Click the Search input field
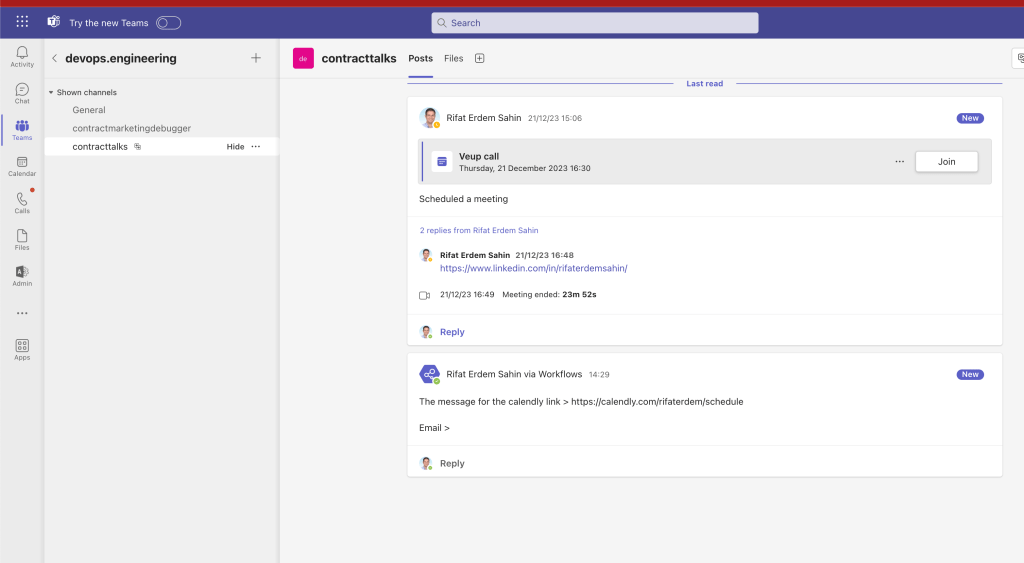The width and height of the screenshot is (1024, 563). pos(594,23)
